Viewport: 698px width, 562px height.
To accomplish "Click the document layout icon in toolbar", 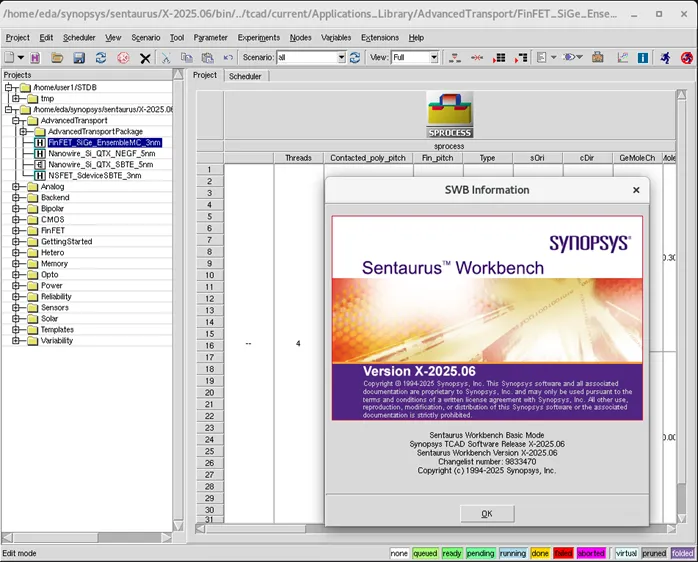I will tap(542, 57).
